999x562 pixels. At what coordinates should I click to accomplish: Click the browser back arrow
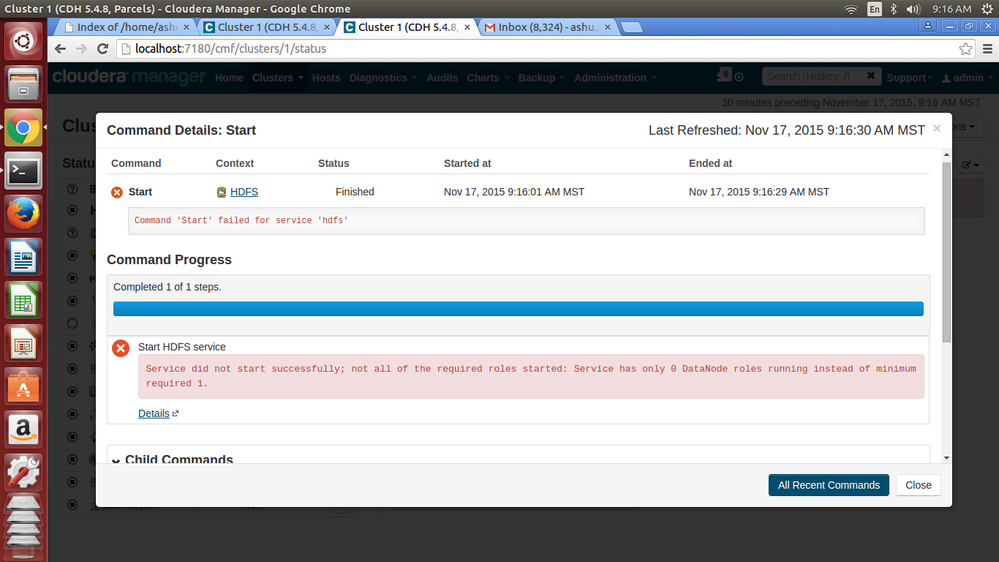[x=60, y=49]
